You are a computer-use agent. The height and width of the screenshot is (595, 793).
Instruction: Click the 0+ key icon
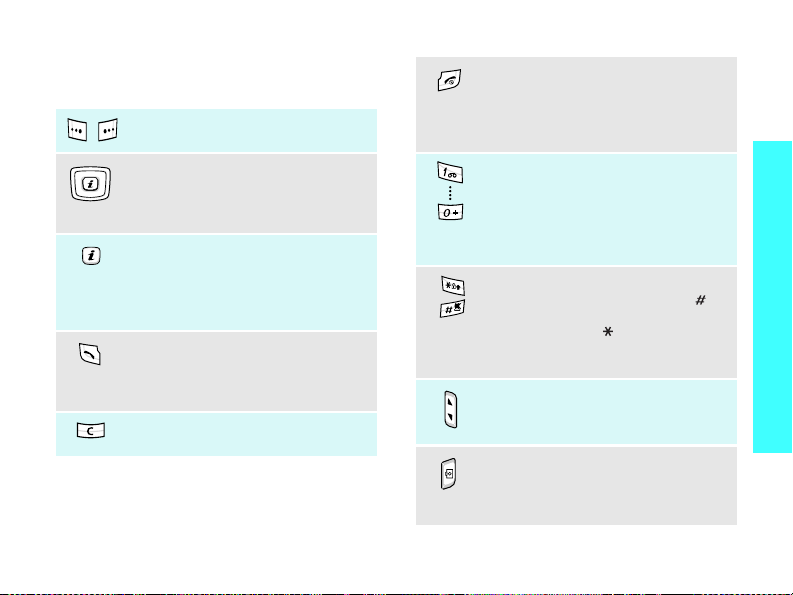pos(450,212)
